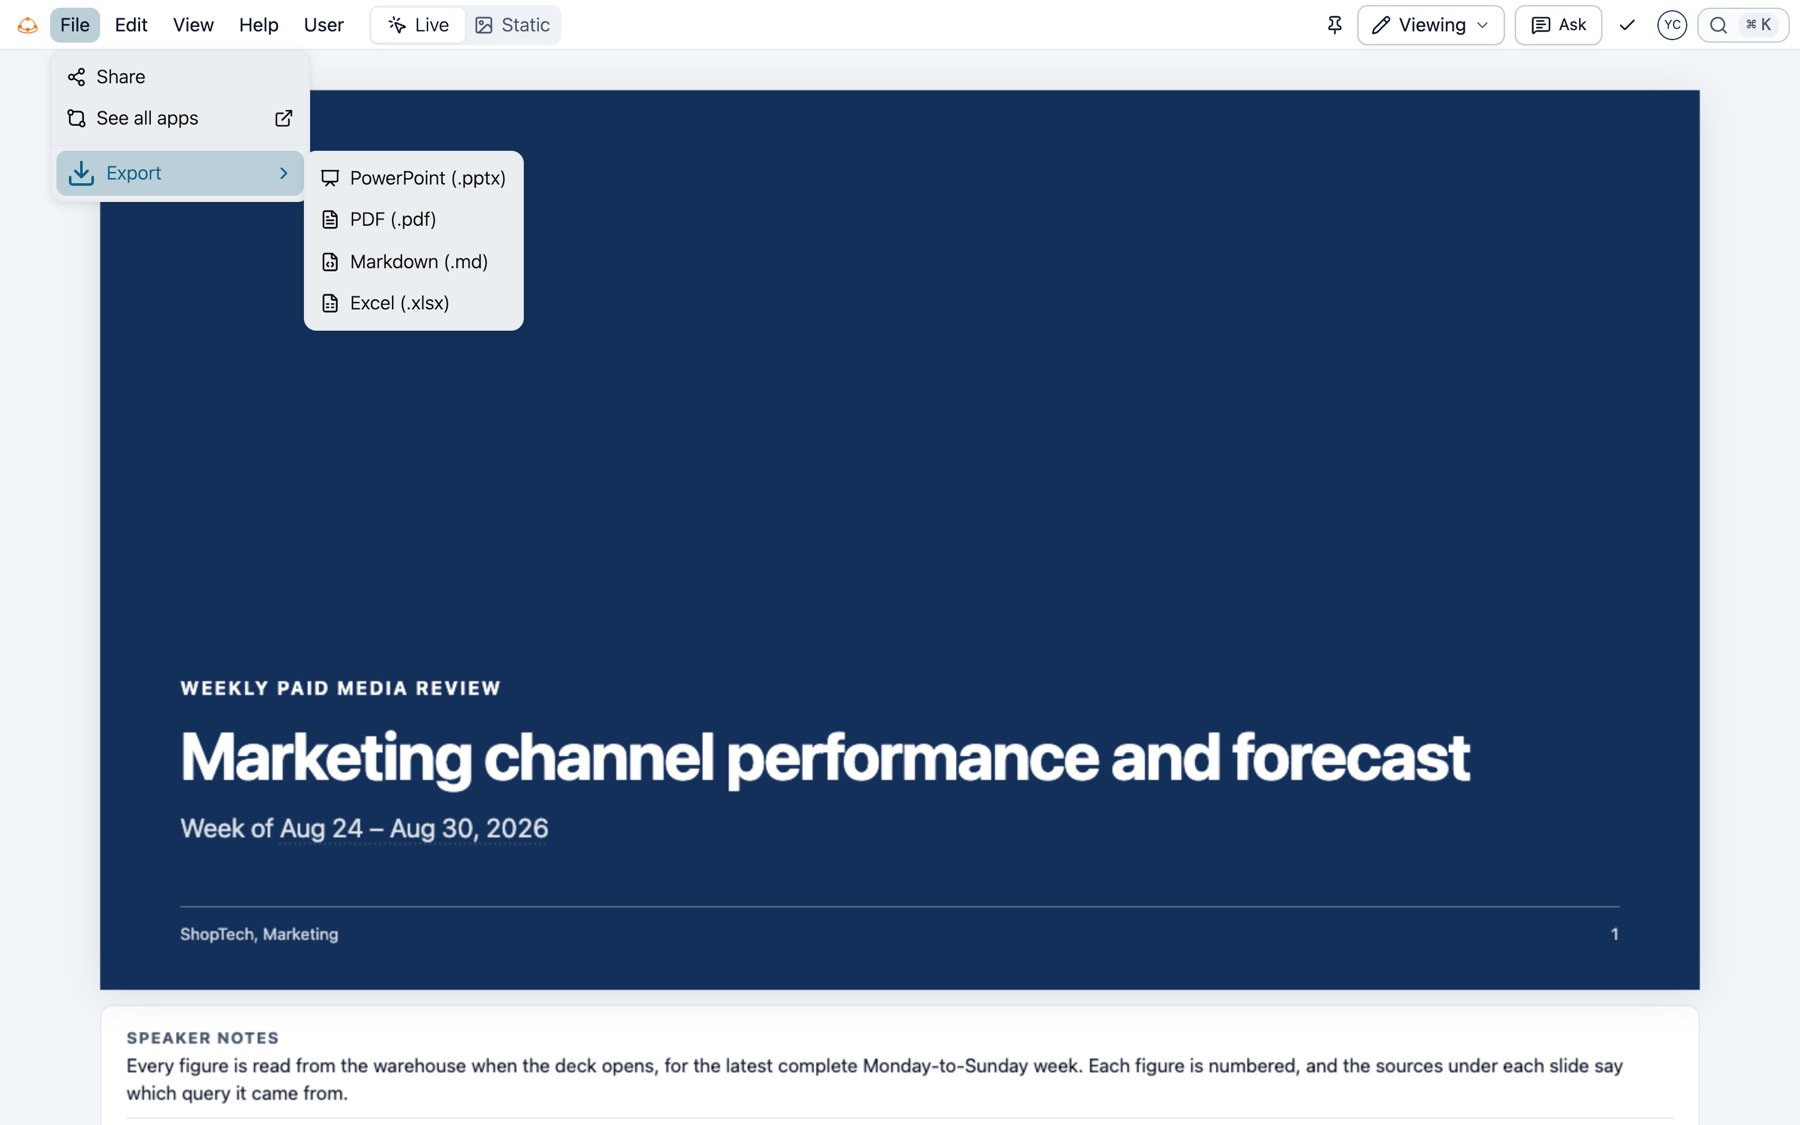
Task: Click the Weekly Paid Media Review heading
Action: point(340,688)
